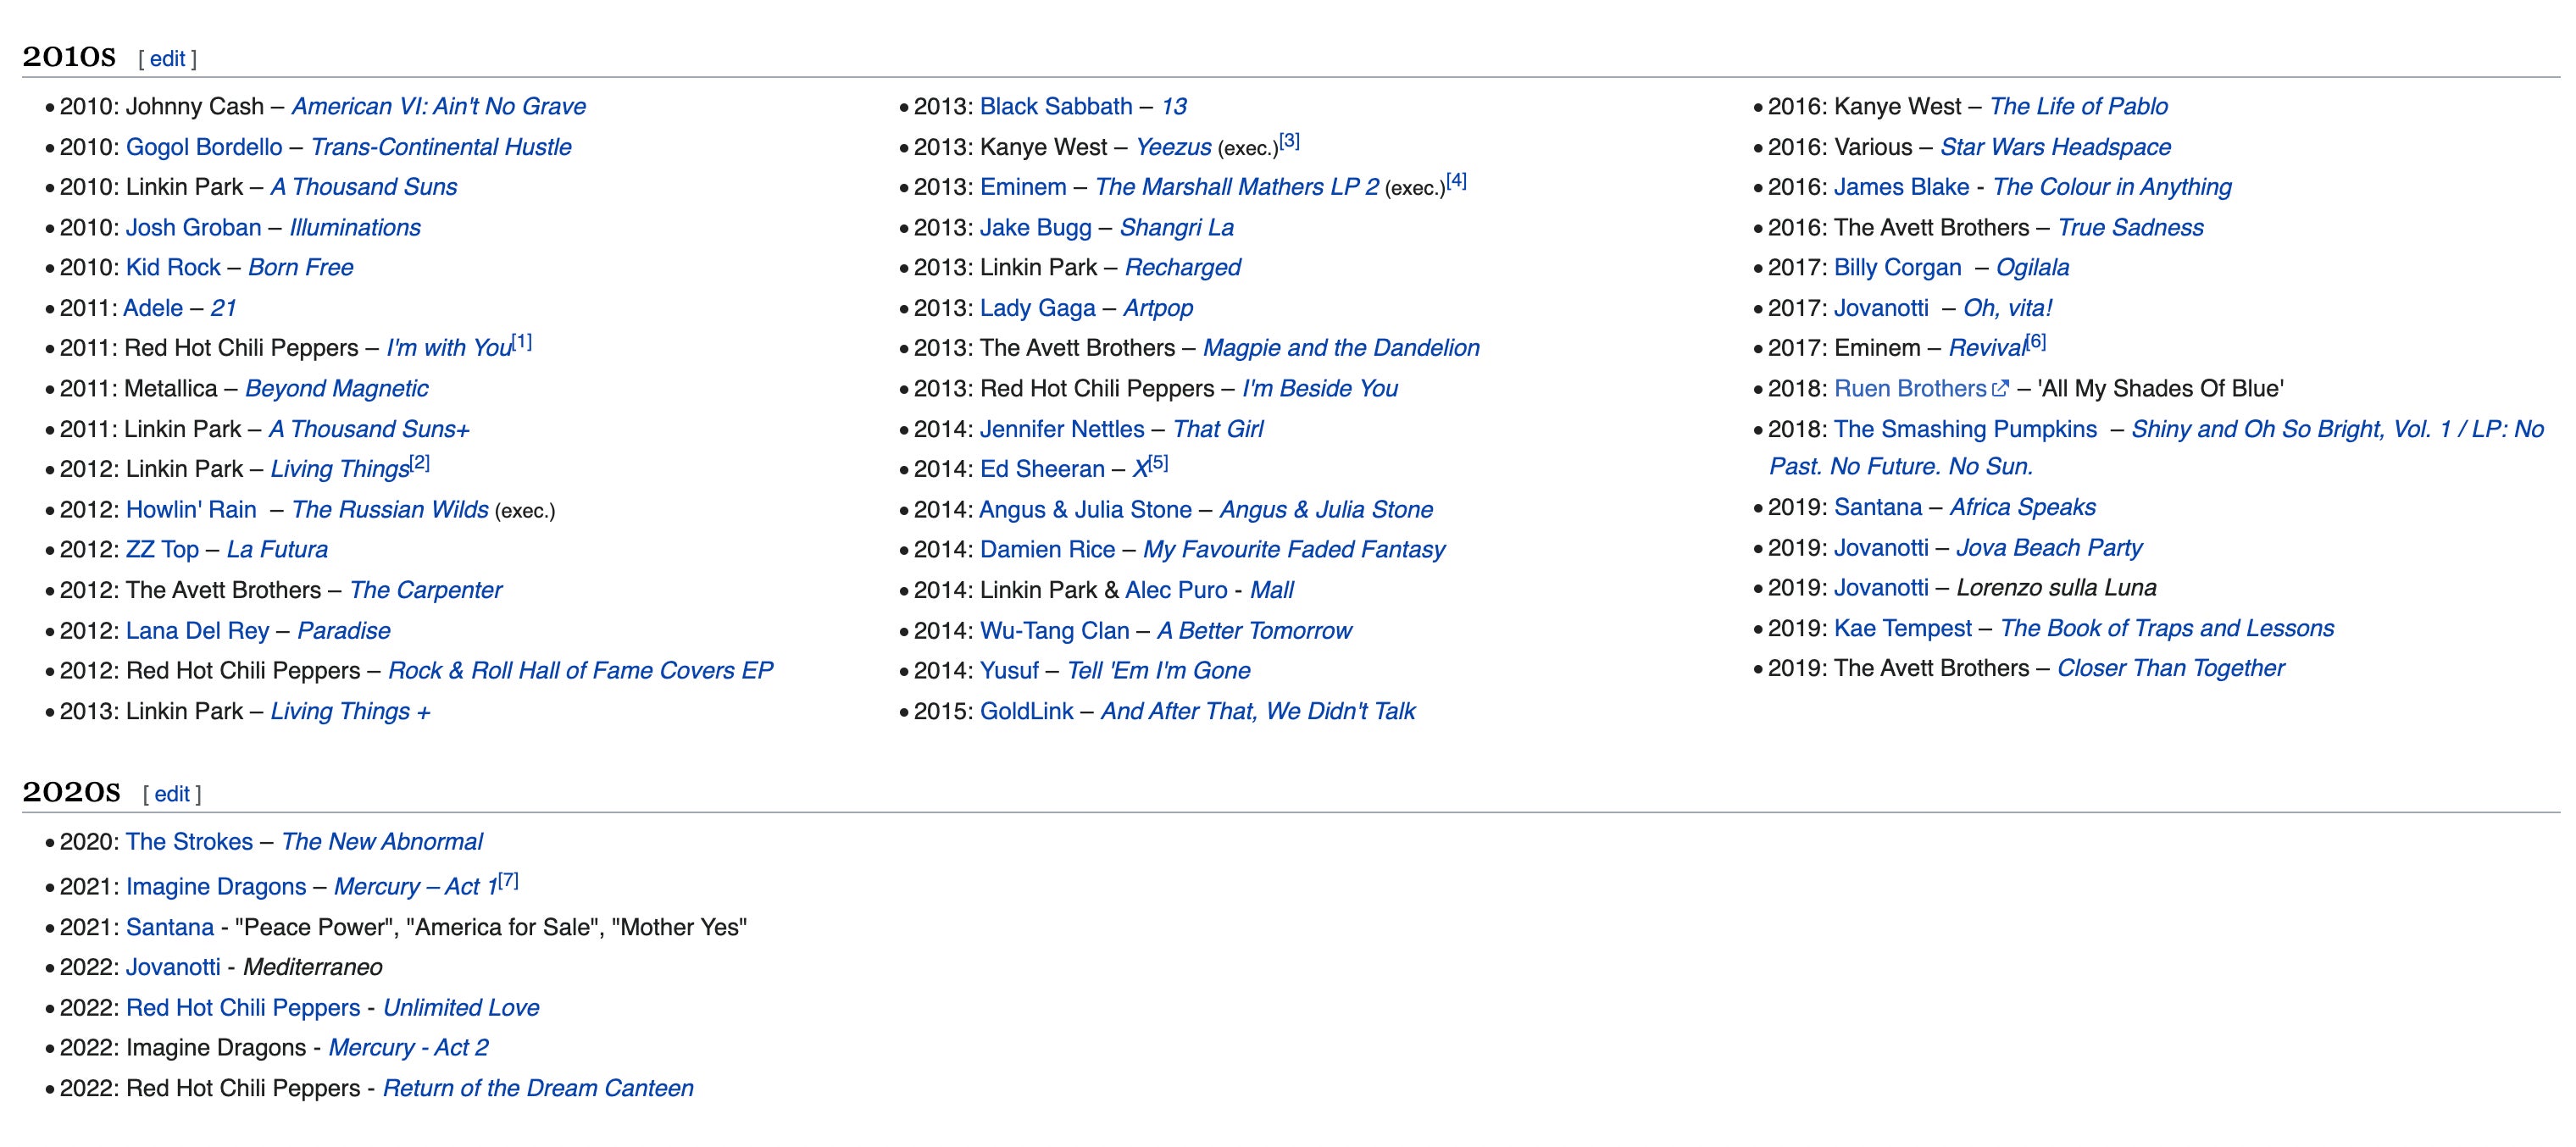The width and height of the screenshot is (2576, 1147).
Task: Click the external link icon after Ruen Brothers
Action: coord(1999,389)
